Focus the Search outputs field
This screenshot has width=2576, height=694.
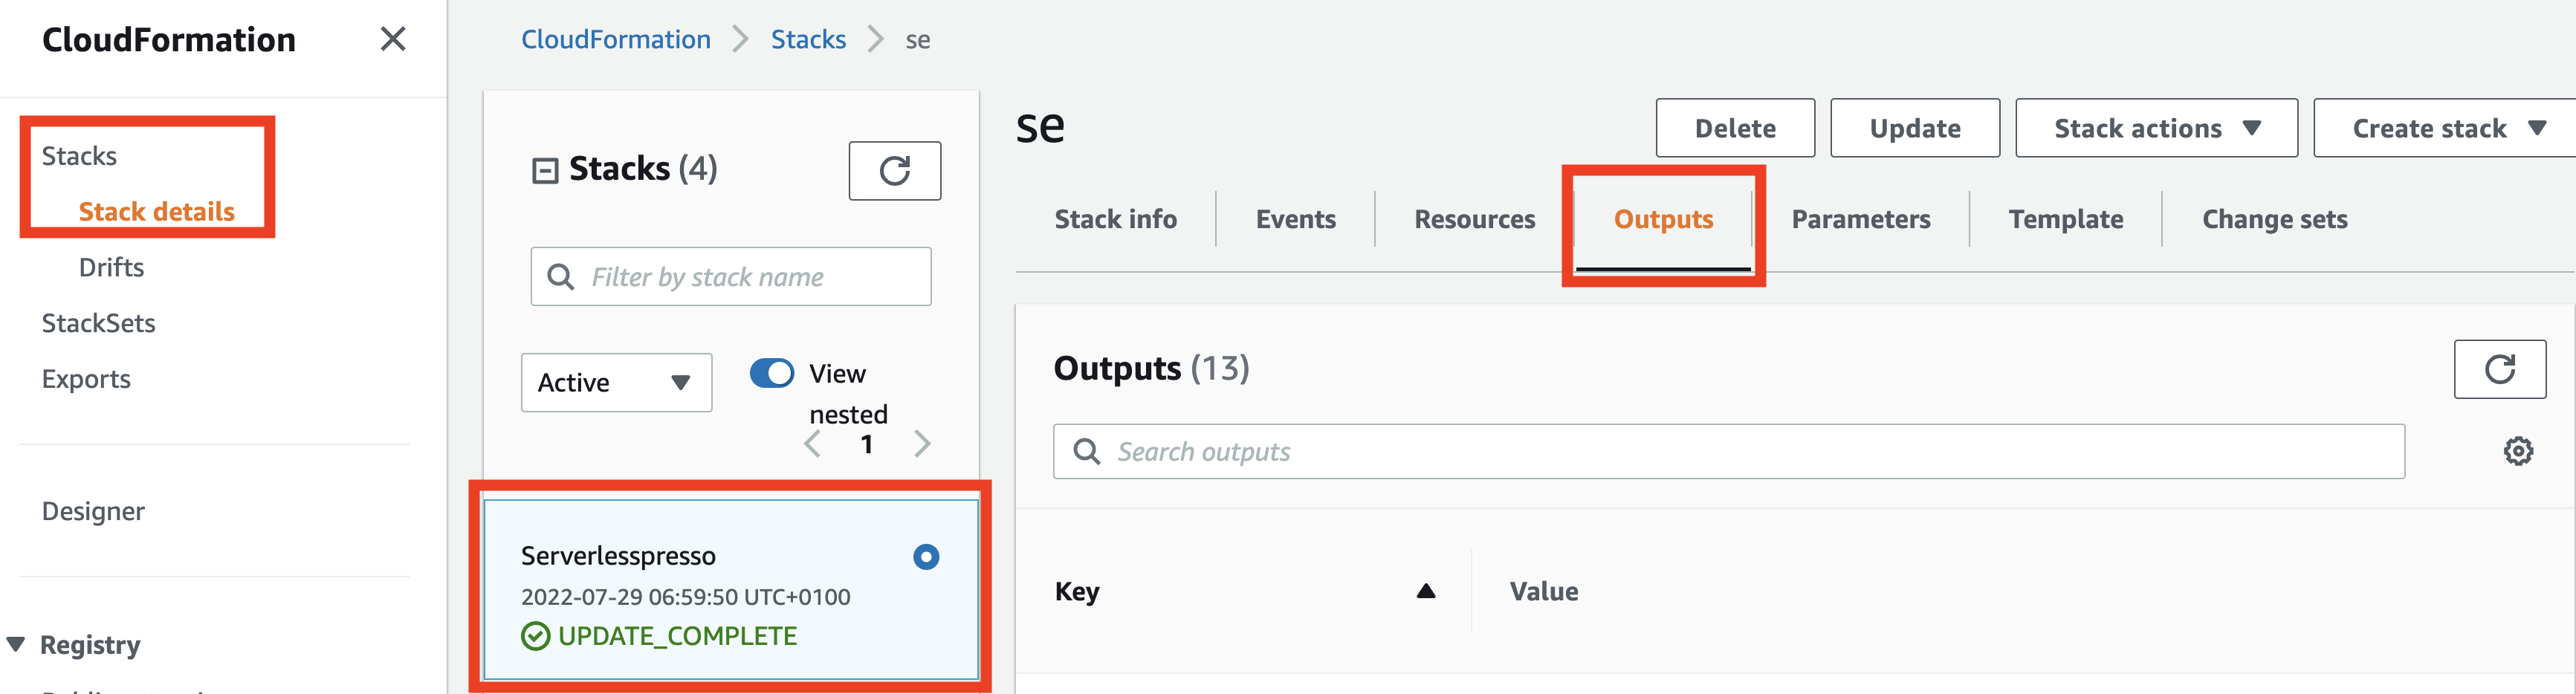click(1728, 452)
